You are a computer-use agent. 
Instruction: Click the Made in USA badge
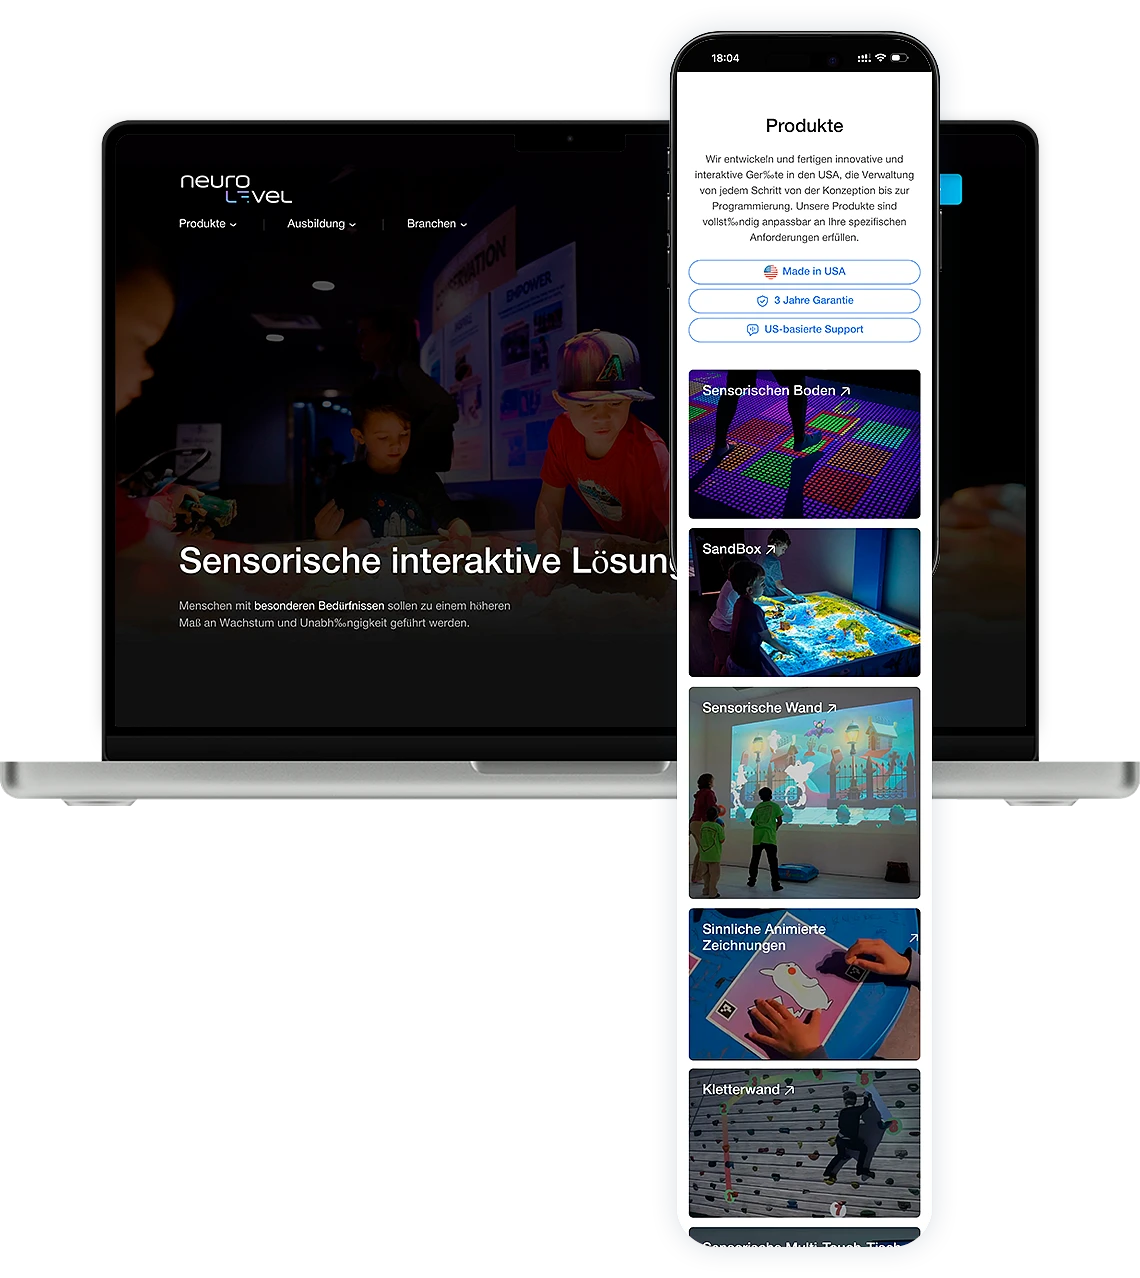804,272
